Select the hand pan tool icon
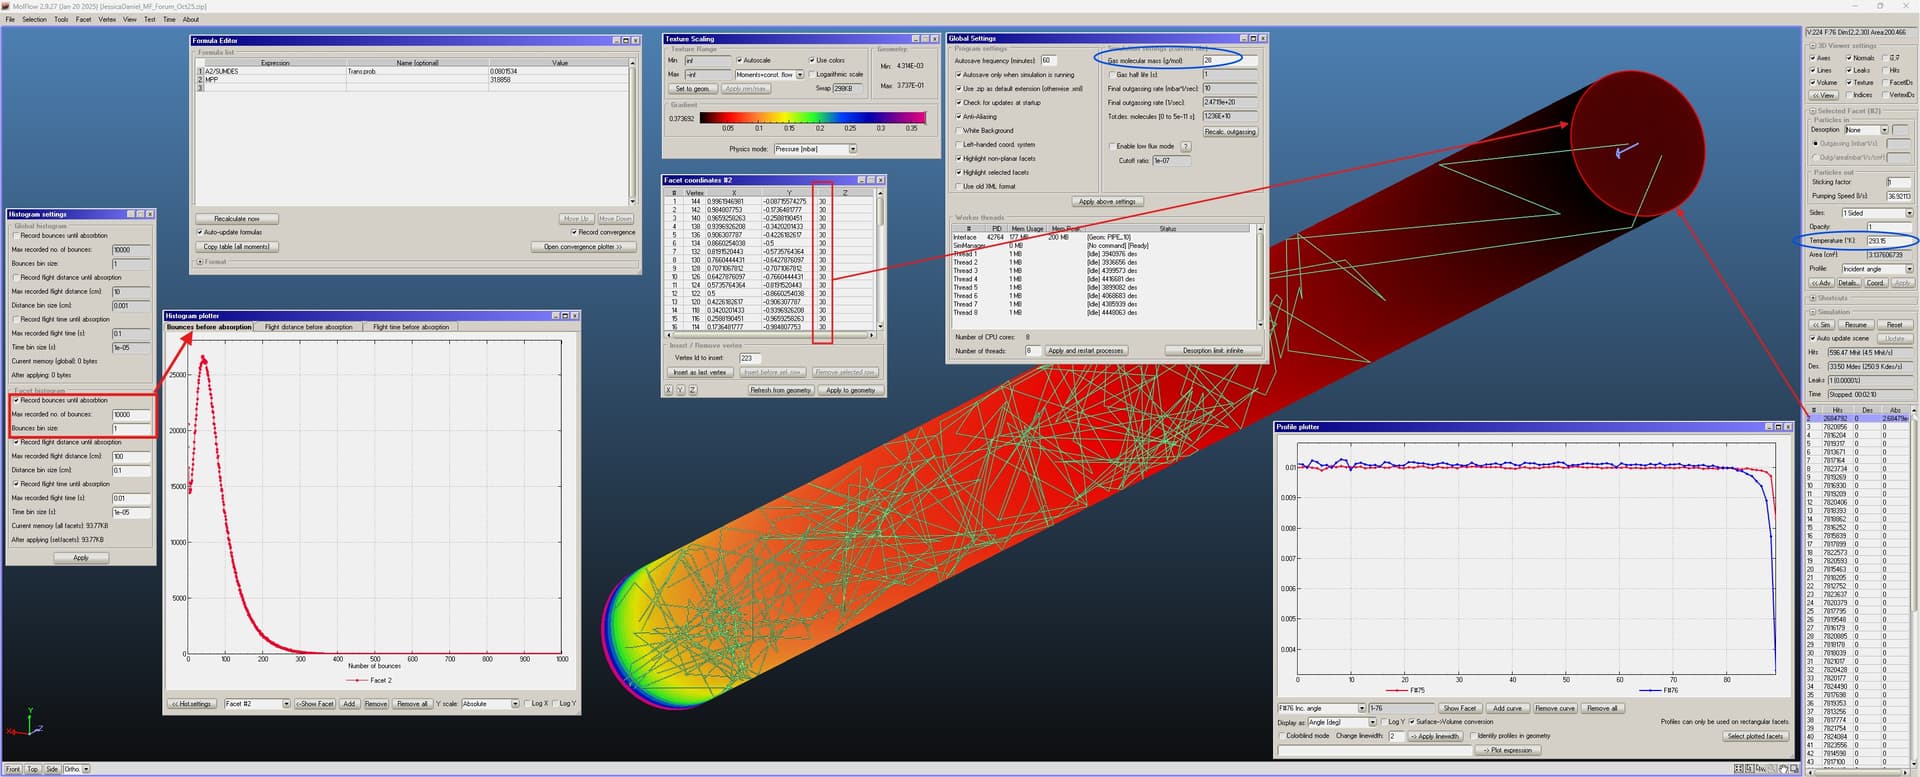This screenshot has height=777, width=1920. [x=1783, y=769]
